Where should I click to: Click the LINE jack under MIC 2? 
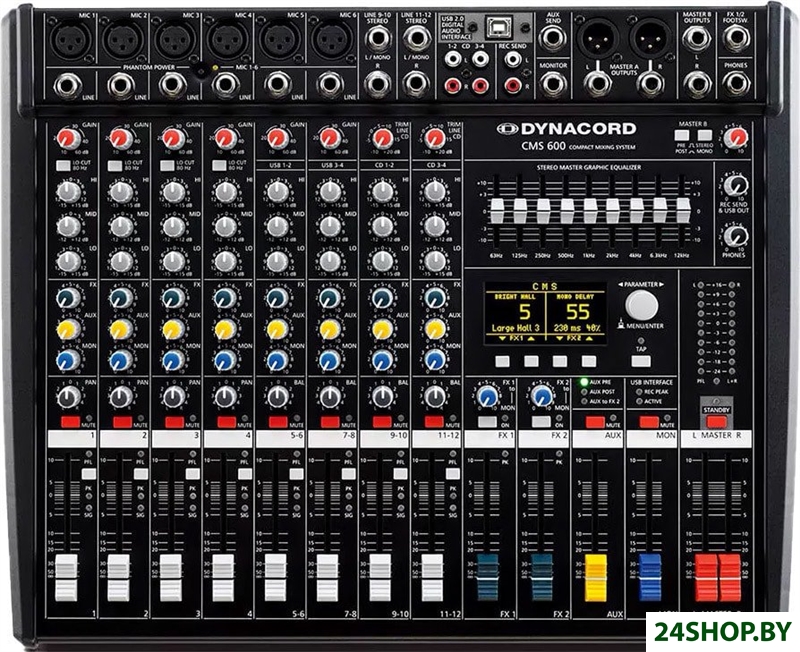[121, 85]
